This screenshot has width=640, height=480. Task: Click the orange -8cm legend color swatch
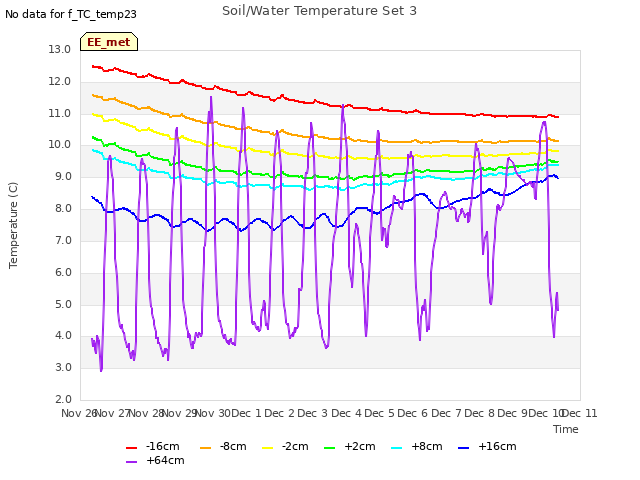click(205, 448)
